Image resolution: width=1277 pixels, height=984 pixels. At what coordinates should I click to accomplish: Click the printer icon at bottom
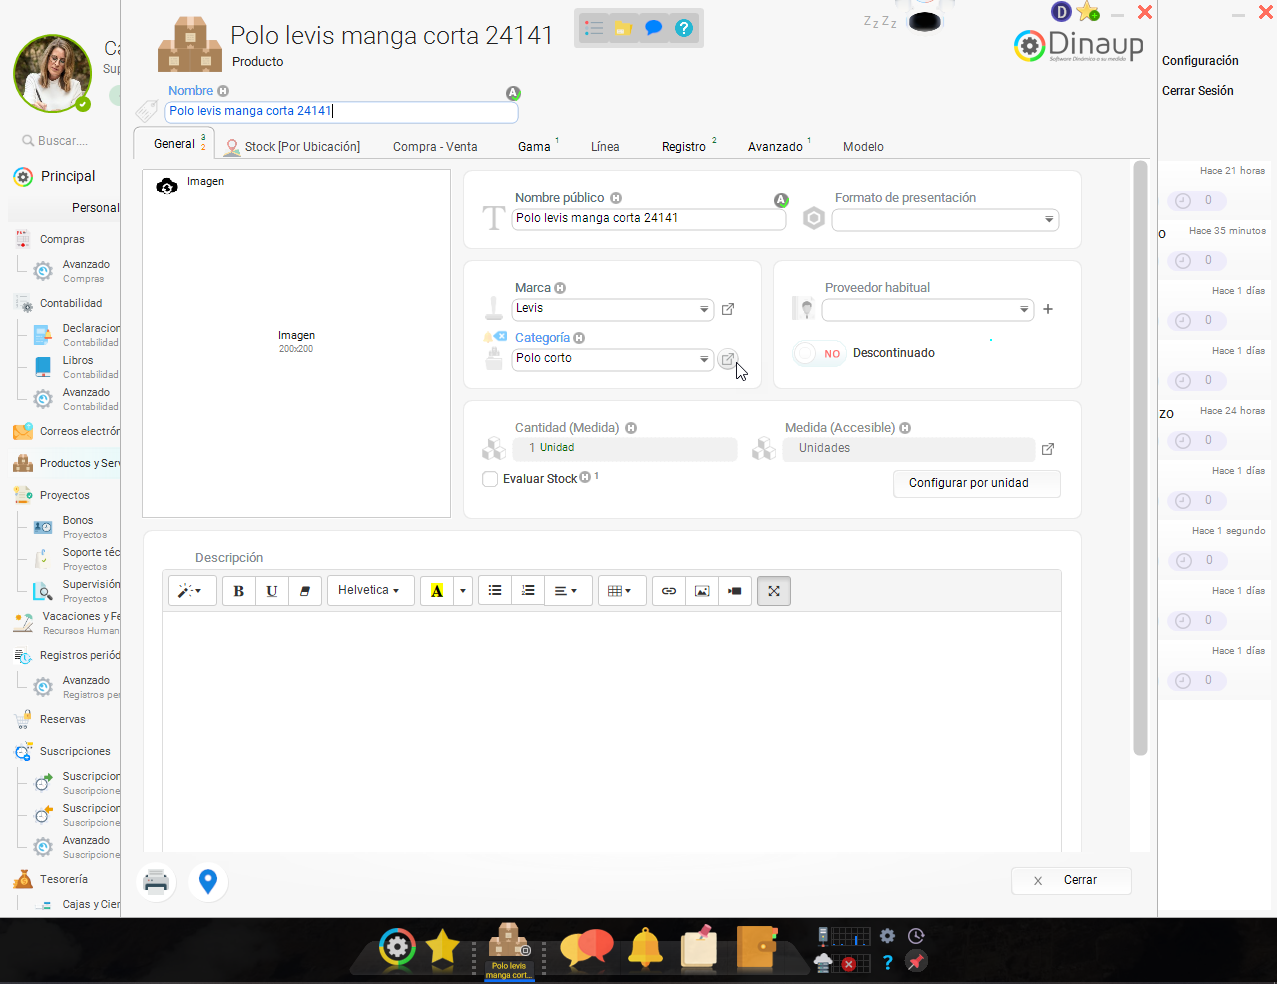[156, 881]
